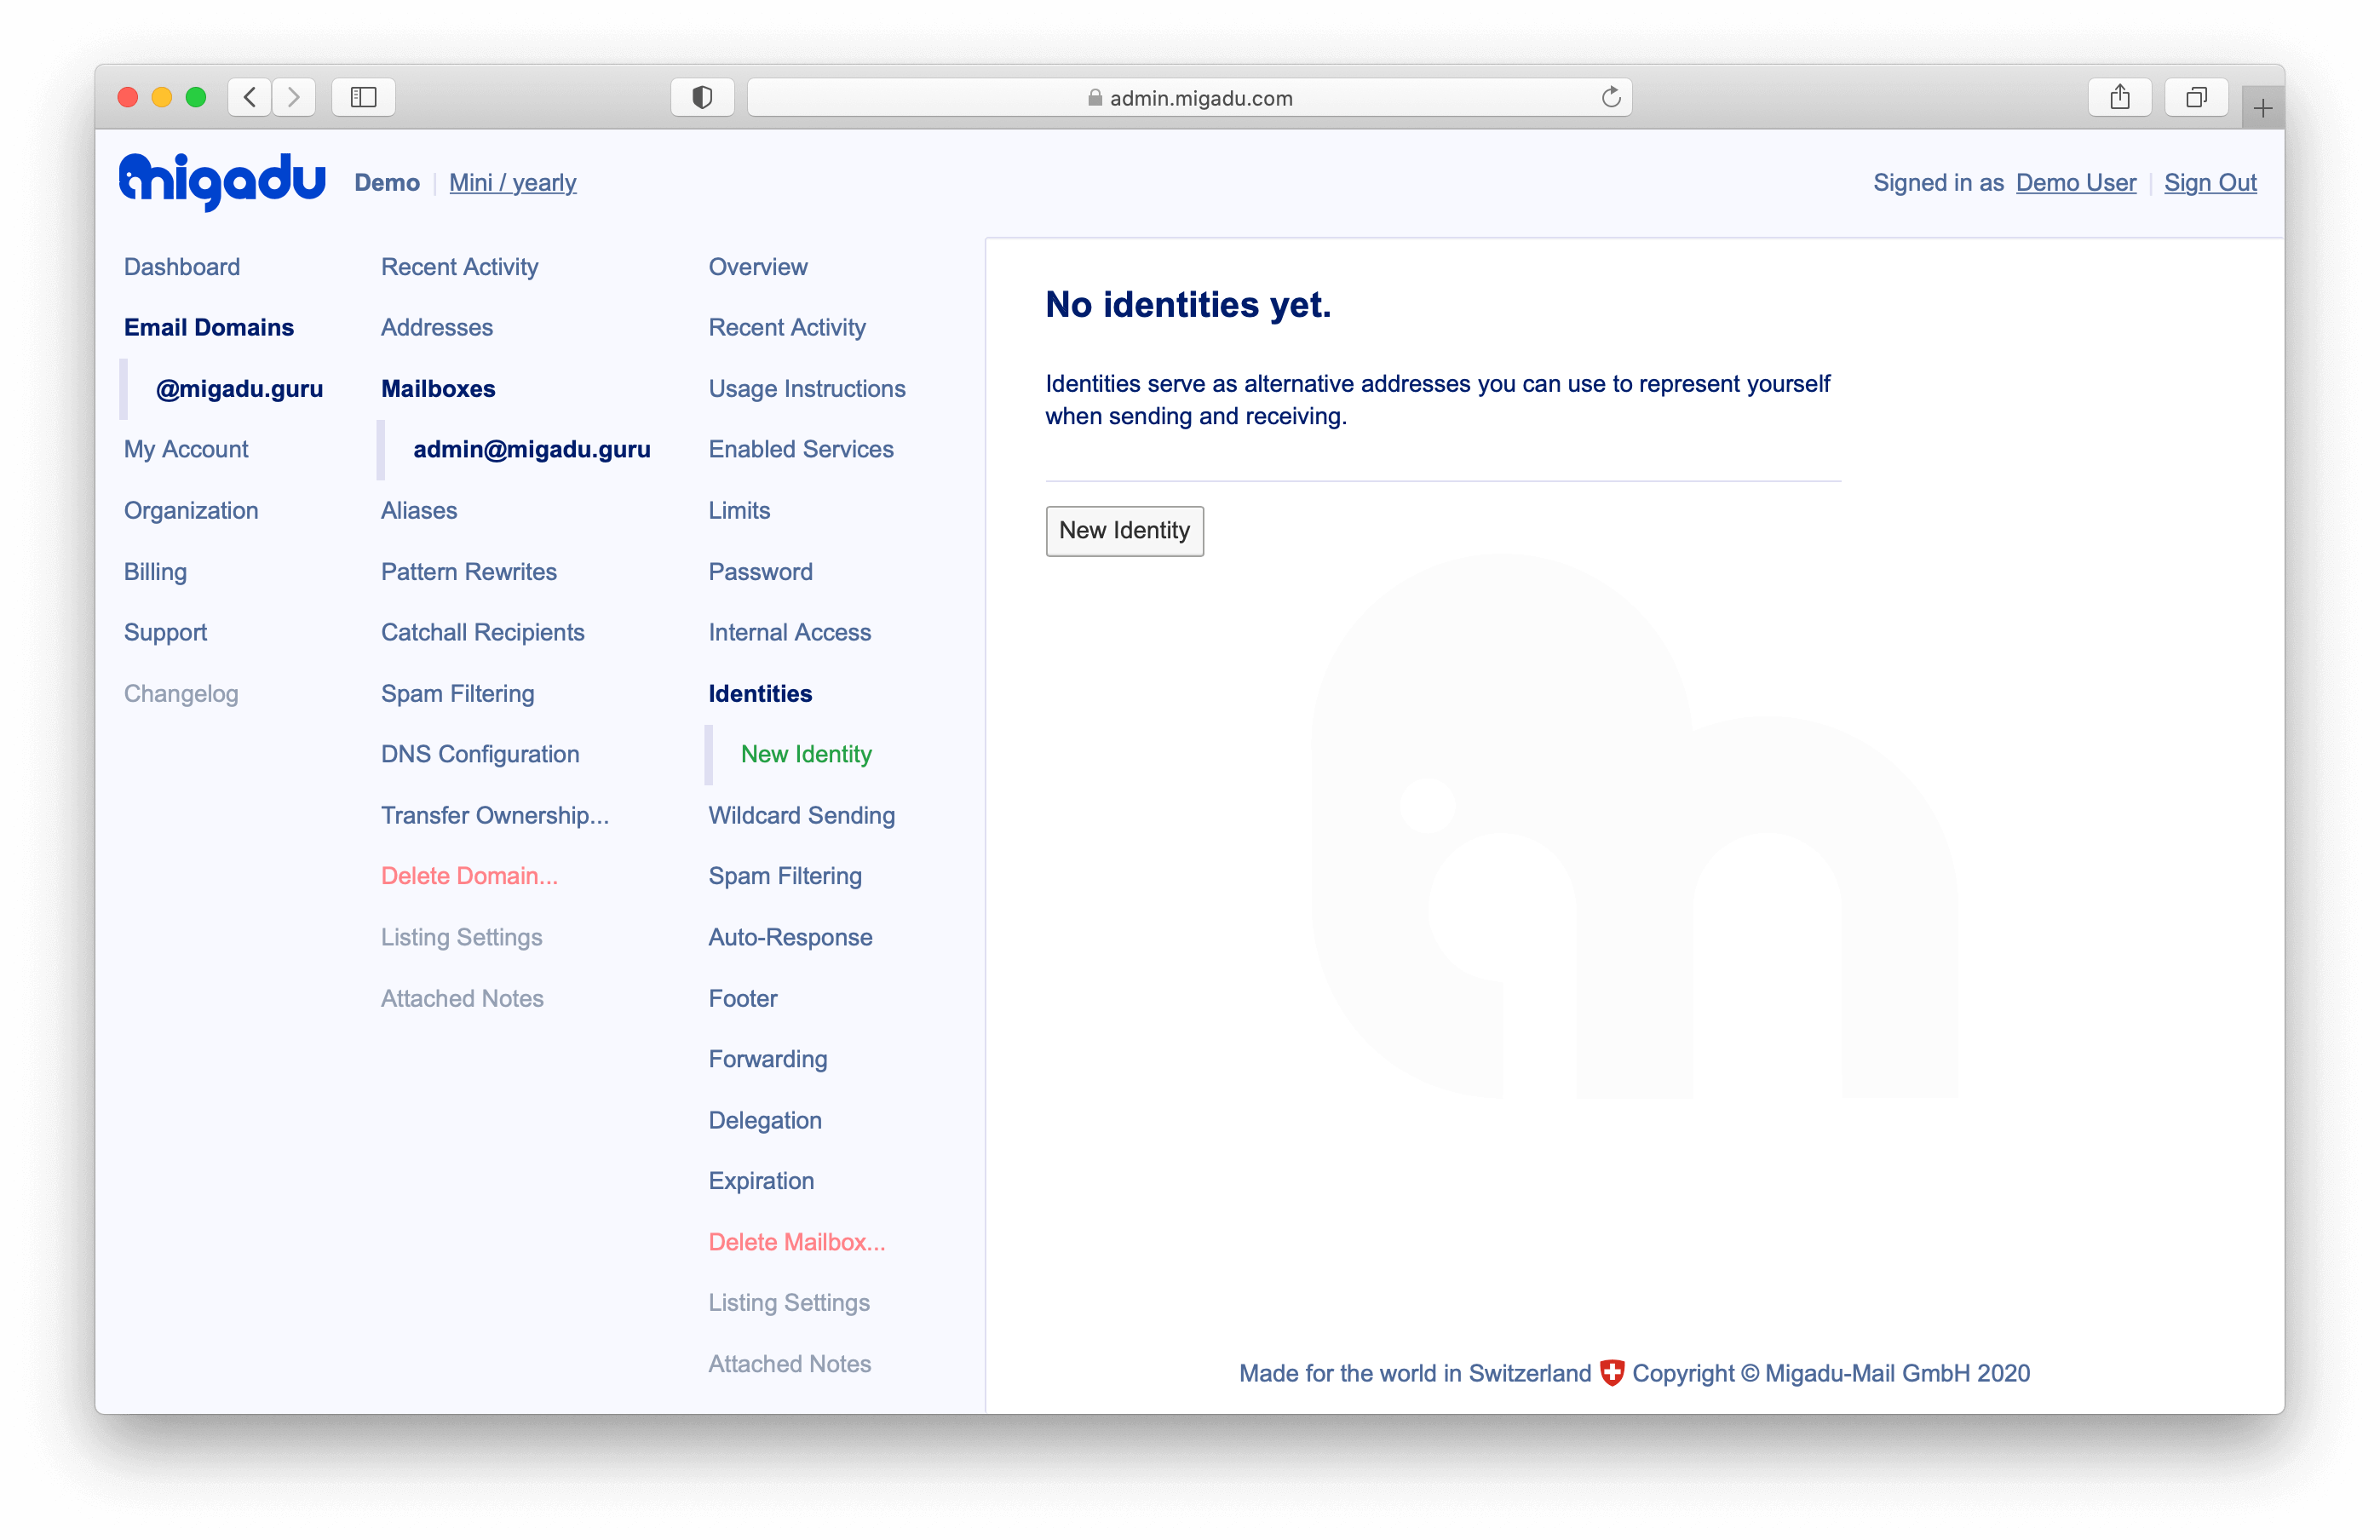The width and height of the screenshot is (2380, 1540).
Task: Click the Forwarding navigation link
Action: coord(768,1058)
